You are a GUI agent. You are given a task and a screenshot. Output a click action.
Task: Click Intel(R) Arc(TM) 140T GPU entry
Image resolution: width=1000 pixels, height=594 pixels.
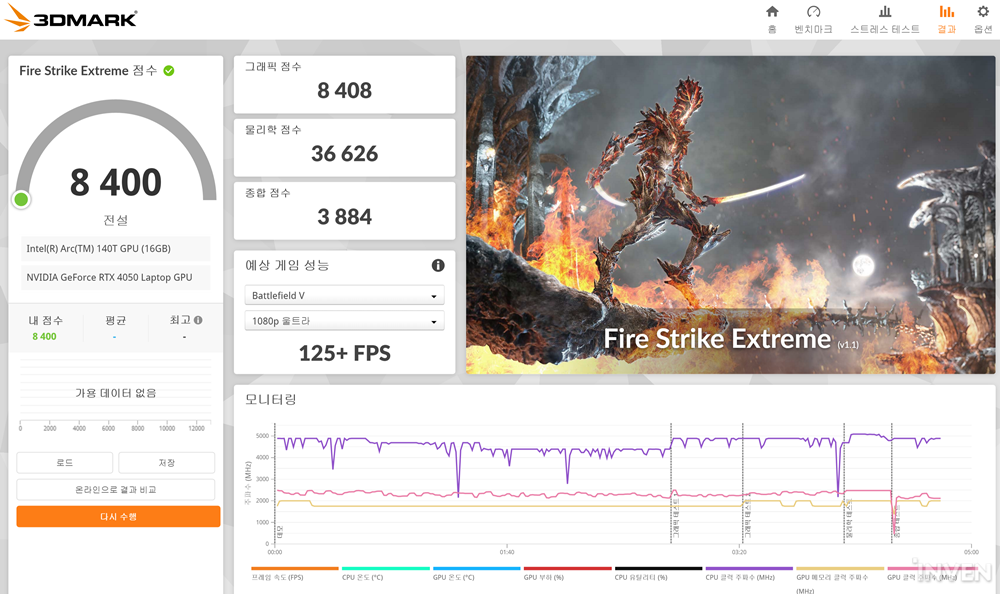115,249
